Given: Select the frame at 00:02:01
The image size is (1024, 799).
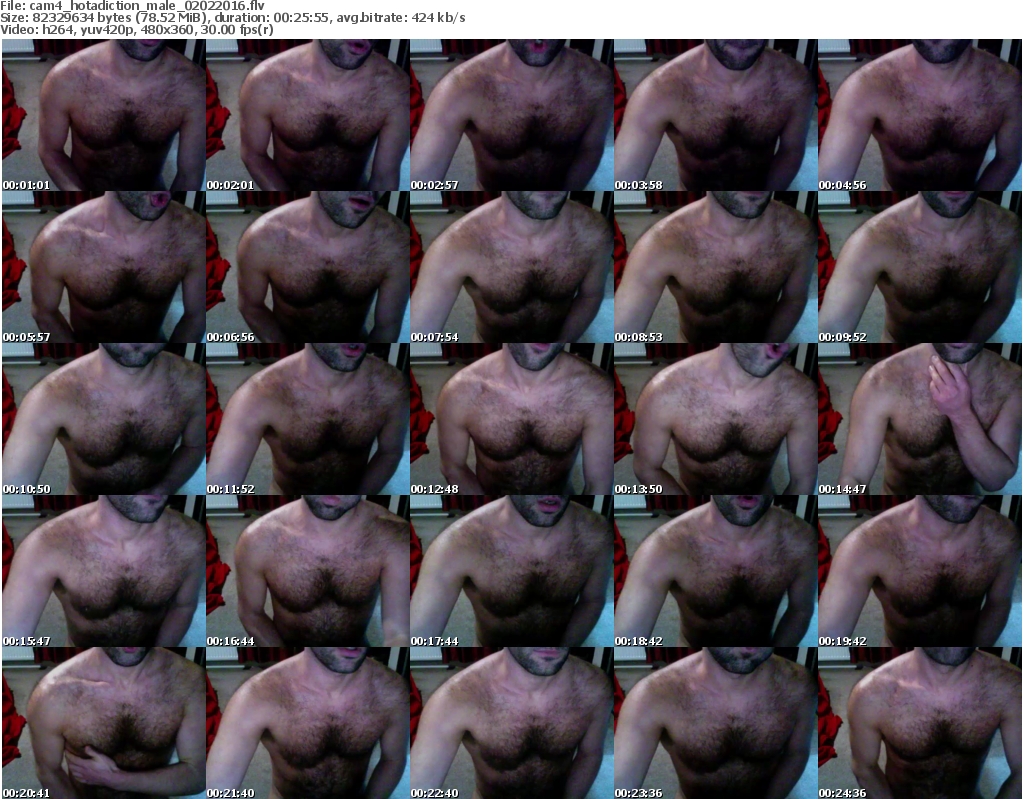Looking at the screenshot, I should [x=308, y=115].
